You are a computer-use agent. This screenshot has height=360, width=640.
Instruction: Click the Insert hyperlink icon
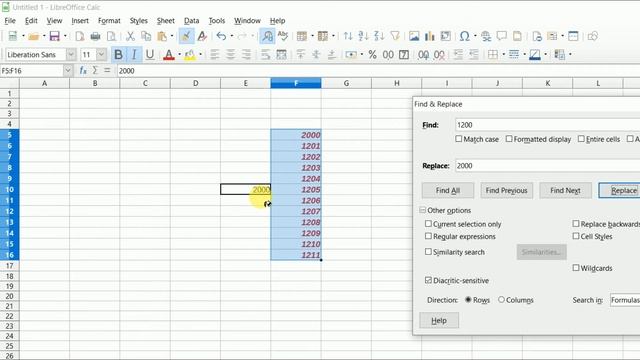[x=486, y=36]
